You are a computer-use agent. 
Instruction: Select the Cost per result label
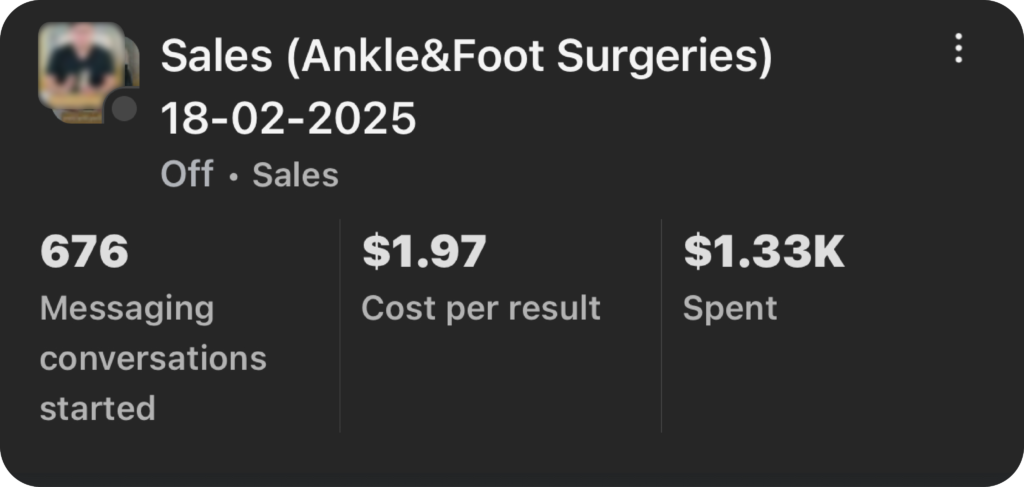click(x=481, y=308)
